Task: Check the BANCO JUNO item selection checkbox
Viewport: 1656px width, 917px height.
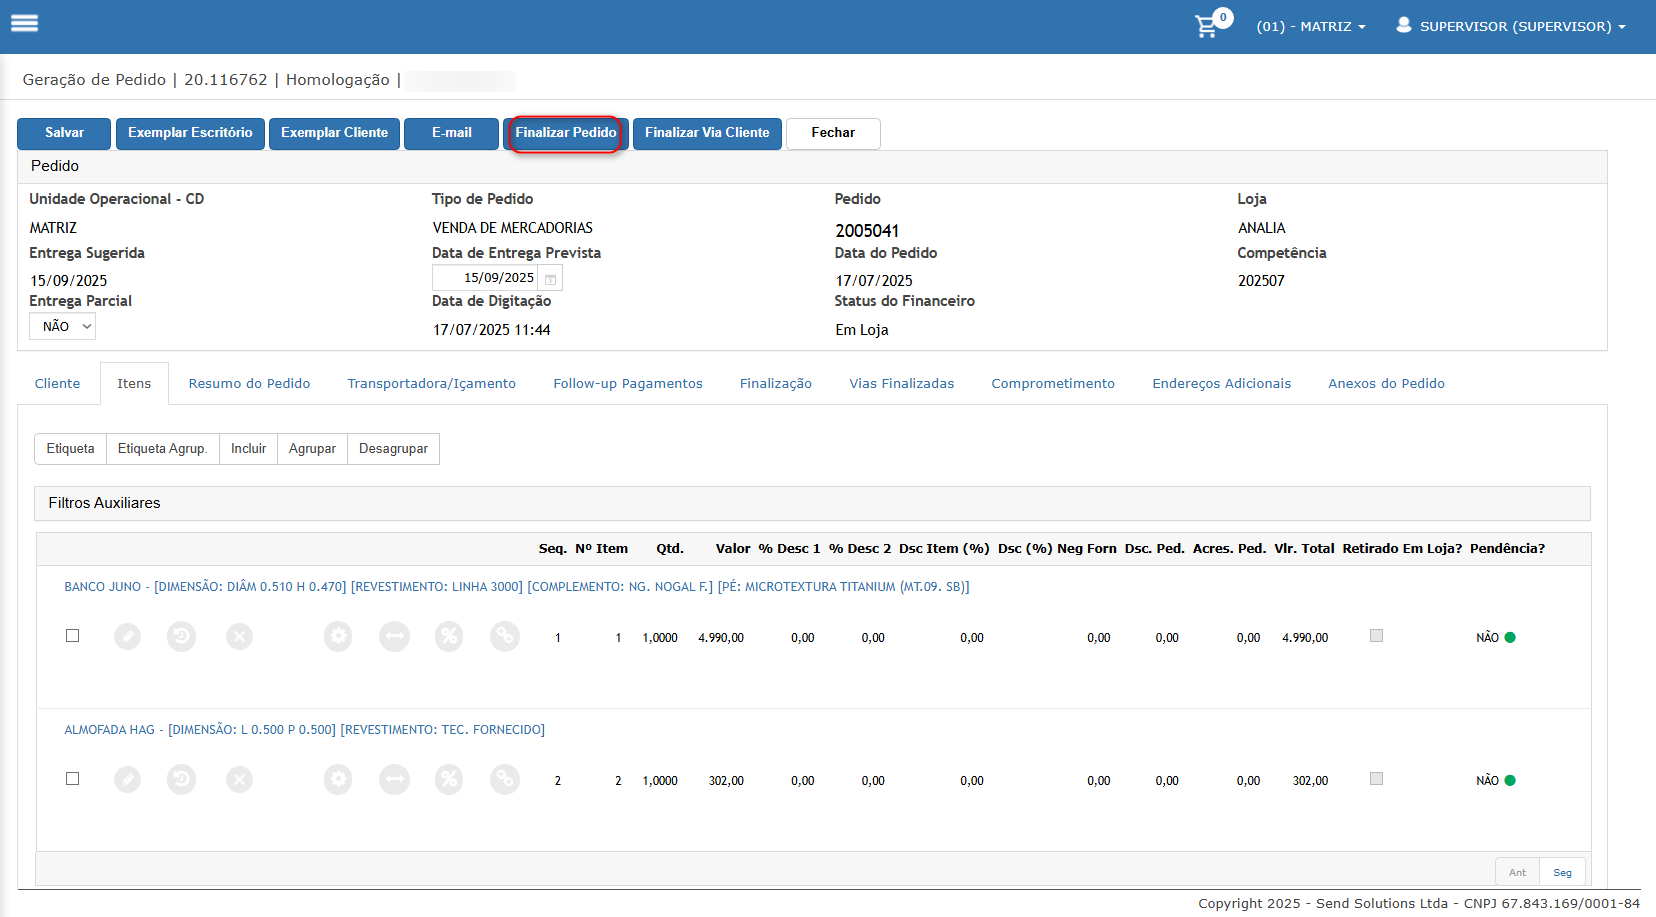Action: tap(72, 635)
